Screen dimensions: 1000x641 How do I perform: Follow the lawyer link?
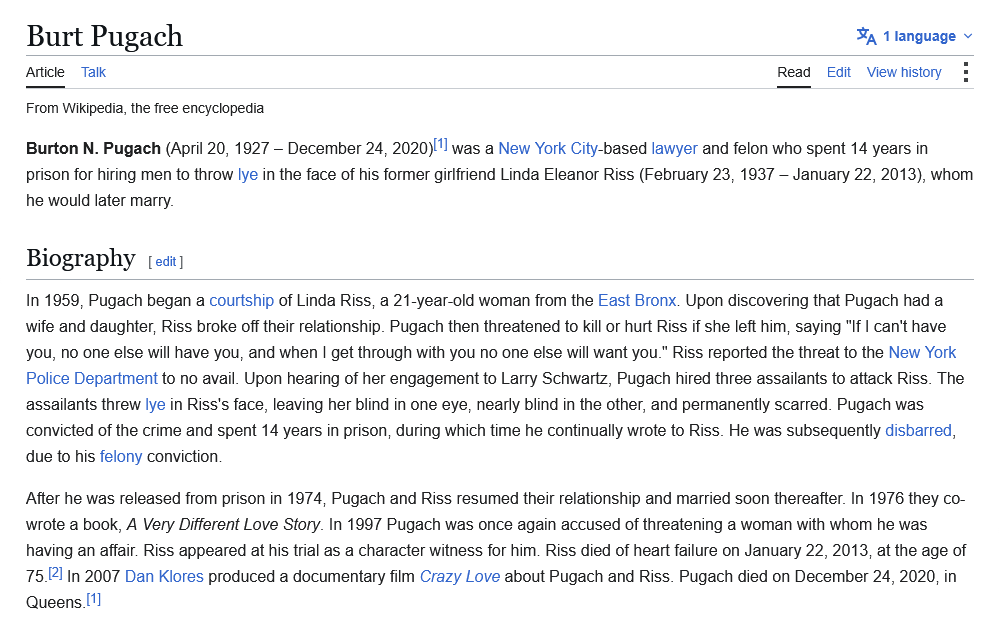(674, 149)
